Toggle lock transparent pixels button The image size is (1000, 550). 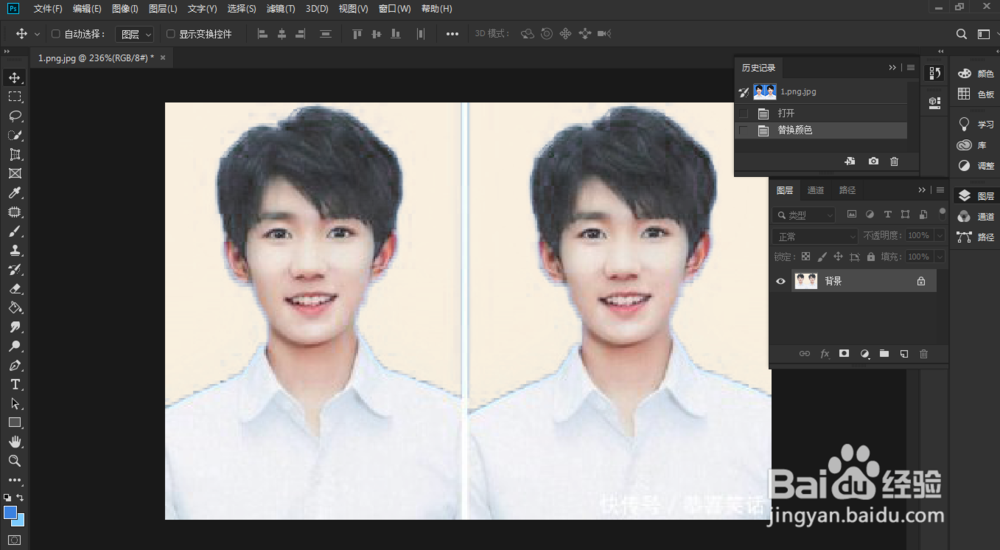806,256
